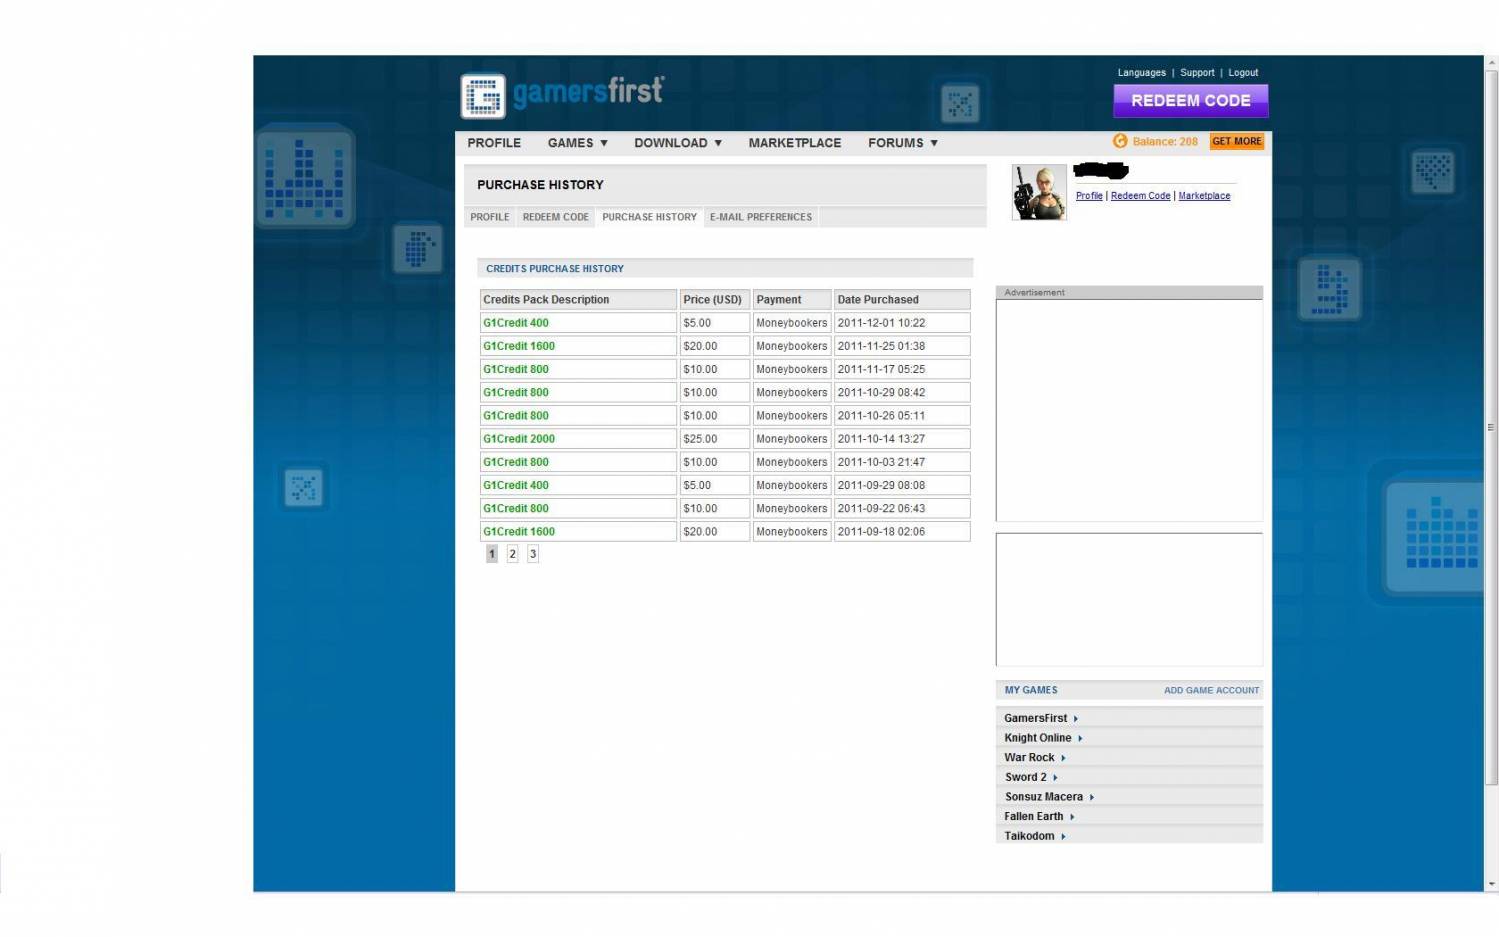1499x937 pixels.
Task: Go to page 2 of purchase history
Action: [512, 554]
